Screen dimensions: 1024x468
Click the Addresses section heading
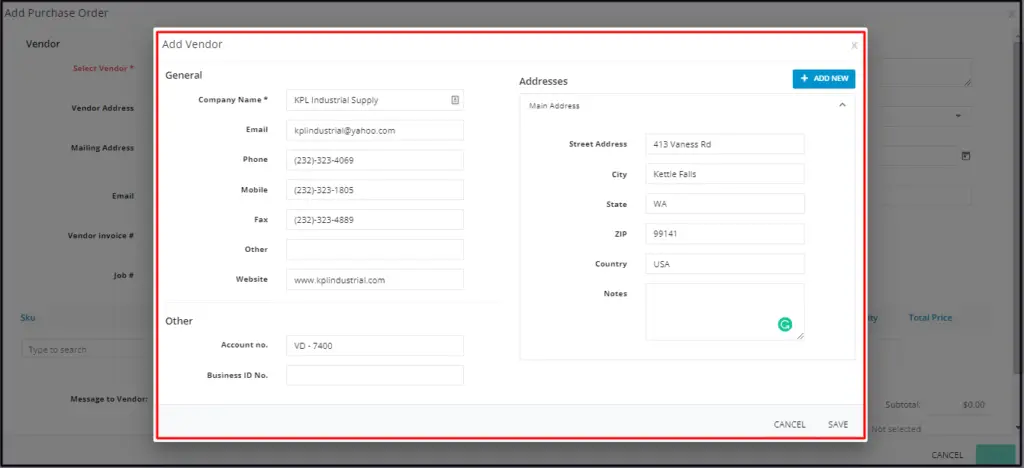click(543, 82)
